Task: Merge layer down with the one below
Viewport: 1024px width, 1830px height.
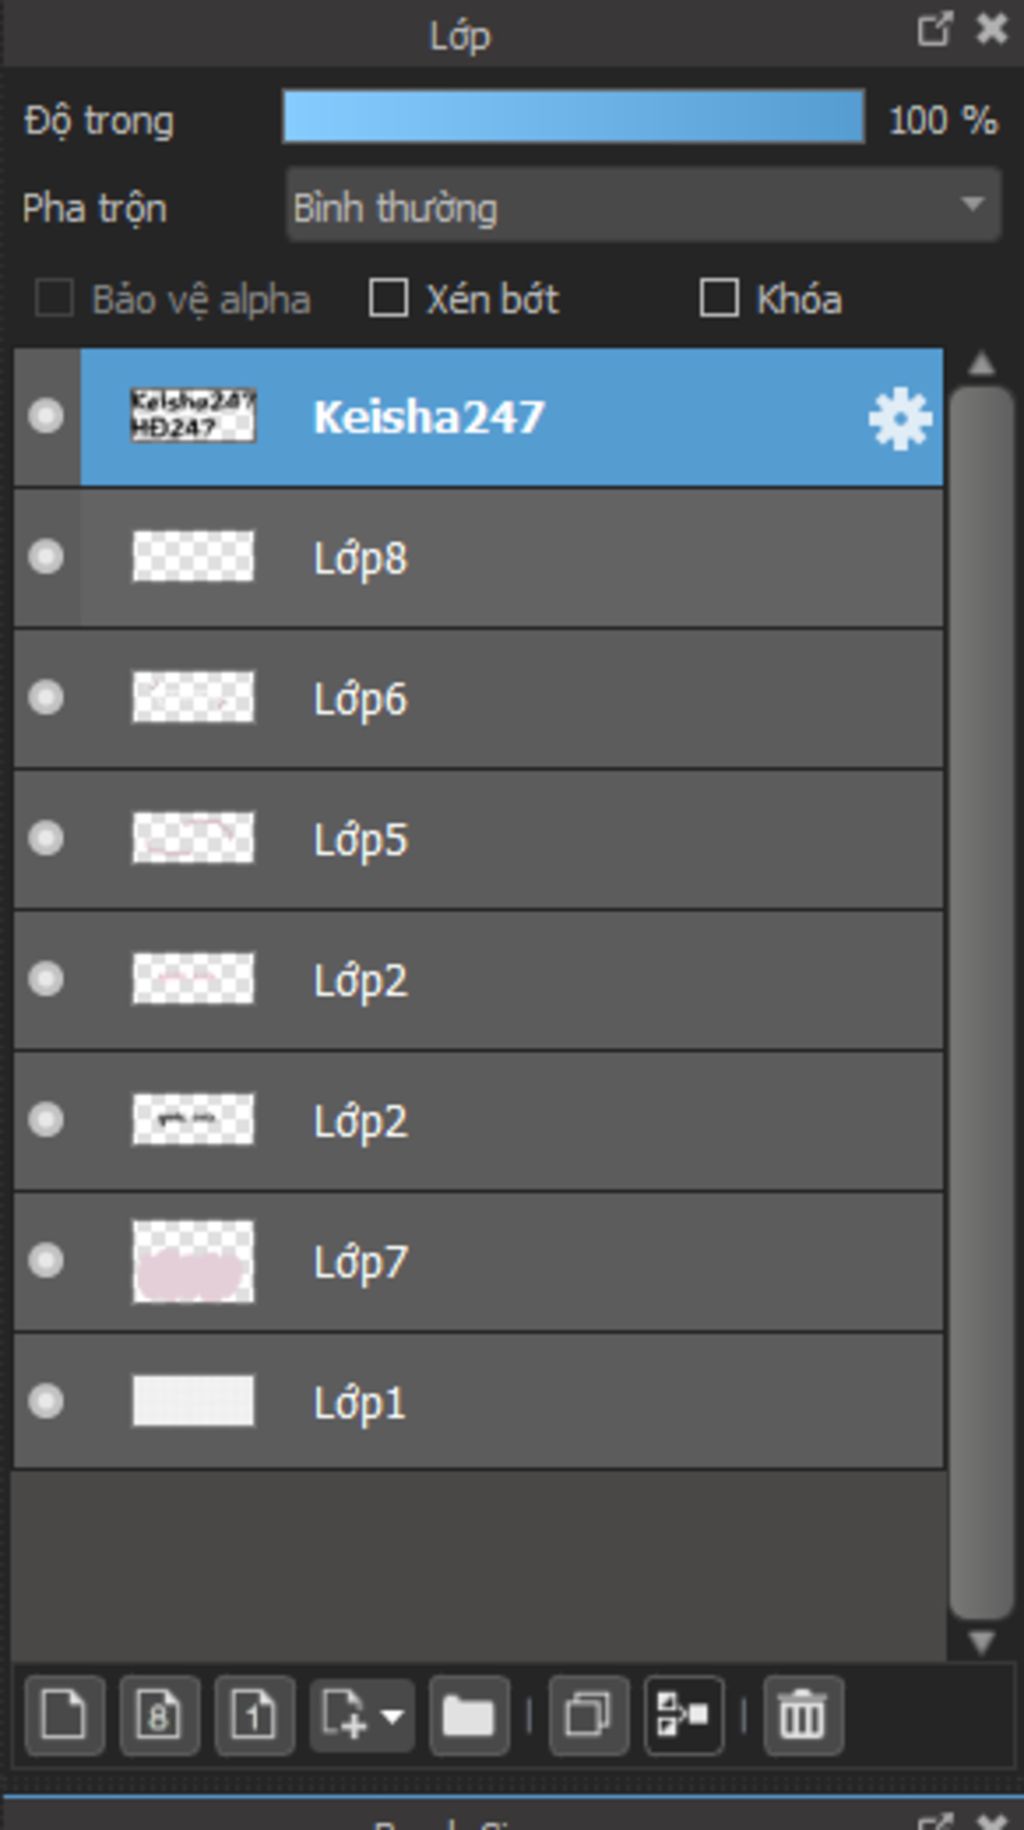Action: point(684,1716)
